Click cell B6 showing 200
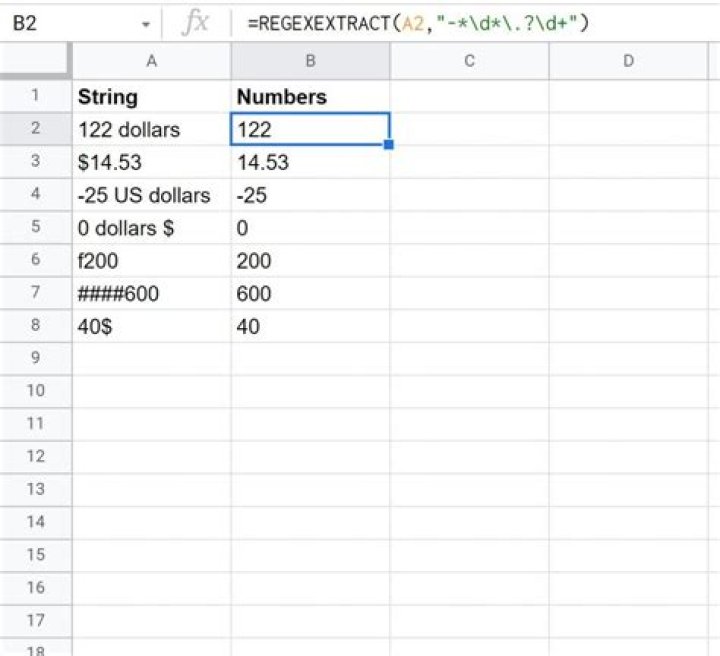The image size is (720, 656). coord(310,260)
